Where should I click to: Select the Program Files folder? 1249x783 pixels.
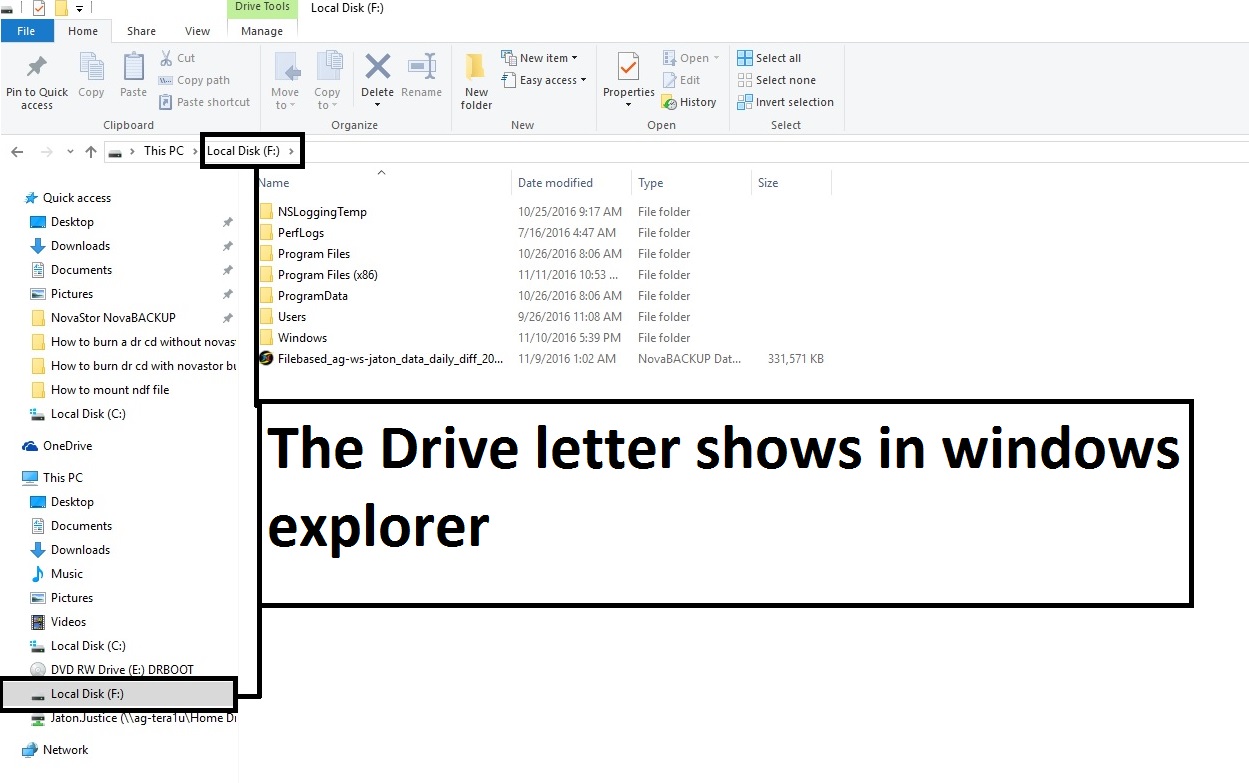(x=314, y=254)
